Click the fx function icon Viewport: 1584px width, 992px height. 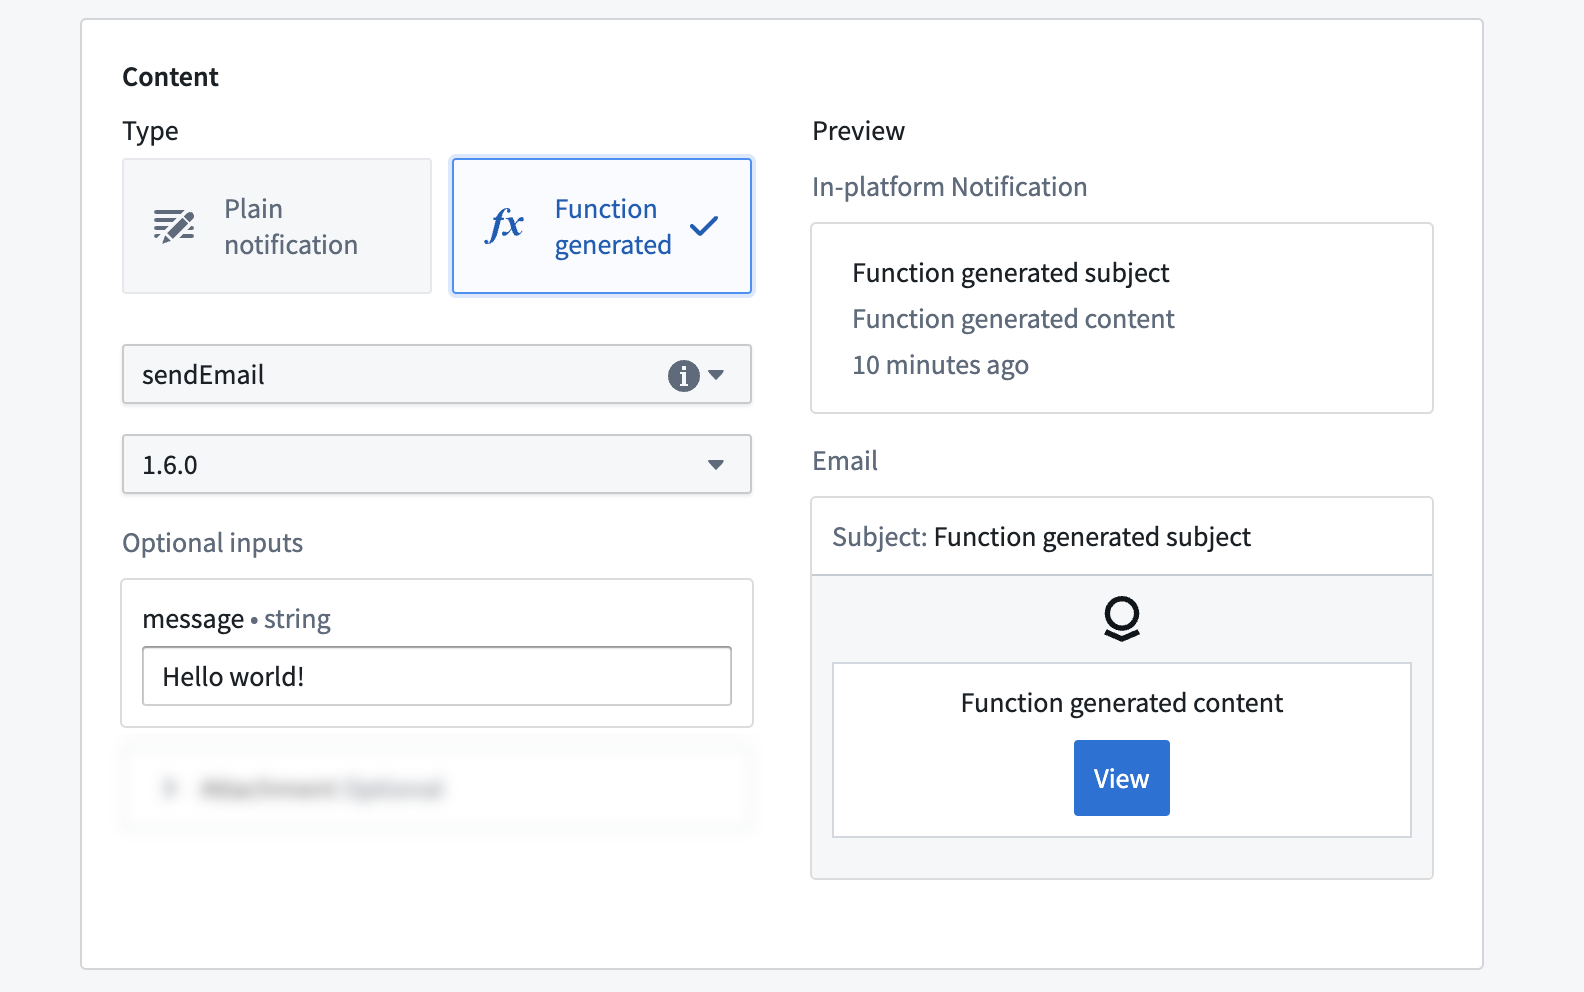tap(505, 226)
